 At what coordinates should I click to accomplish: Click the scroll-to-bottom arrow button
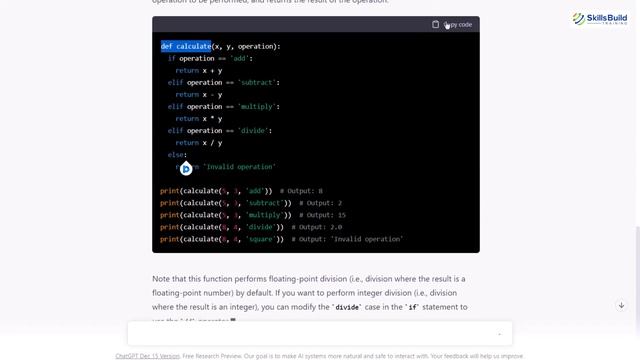click(x=621, y=305)
